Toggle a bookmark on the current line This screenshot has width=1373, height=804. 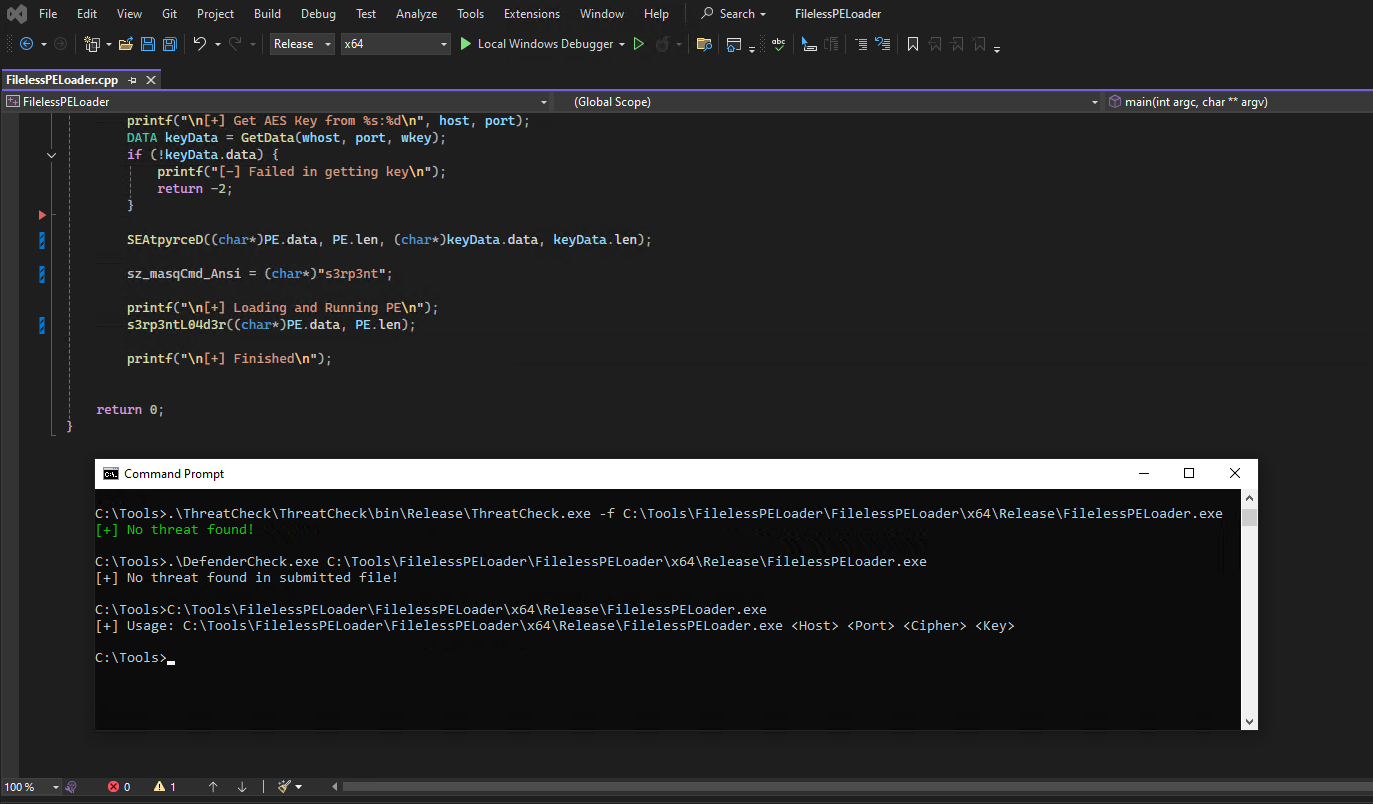tap(913, 44)
